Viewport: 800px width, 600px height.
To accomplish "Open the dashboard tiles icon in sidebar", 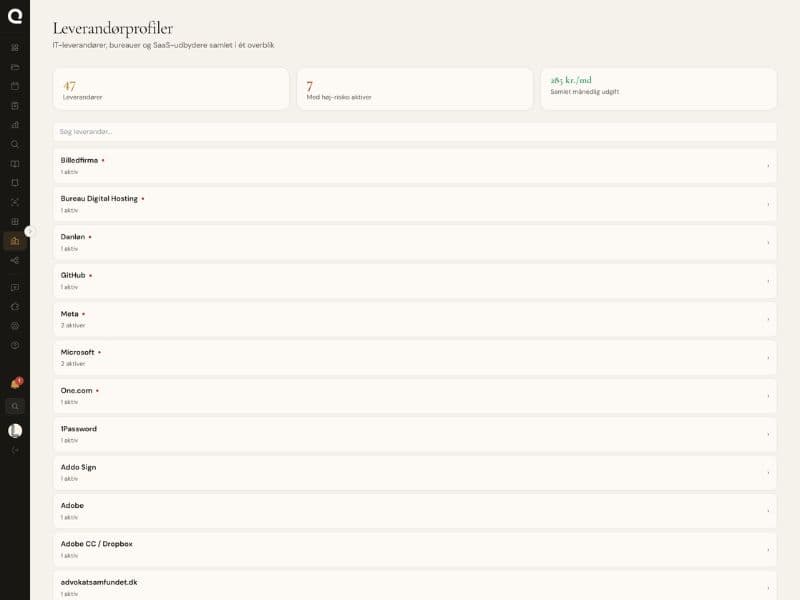I will [x=15, y=48].
